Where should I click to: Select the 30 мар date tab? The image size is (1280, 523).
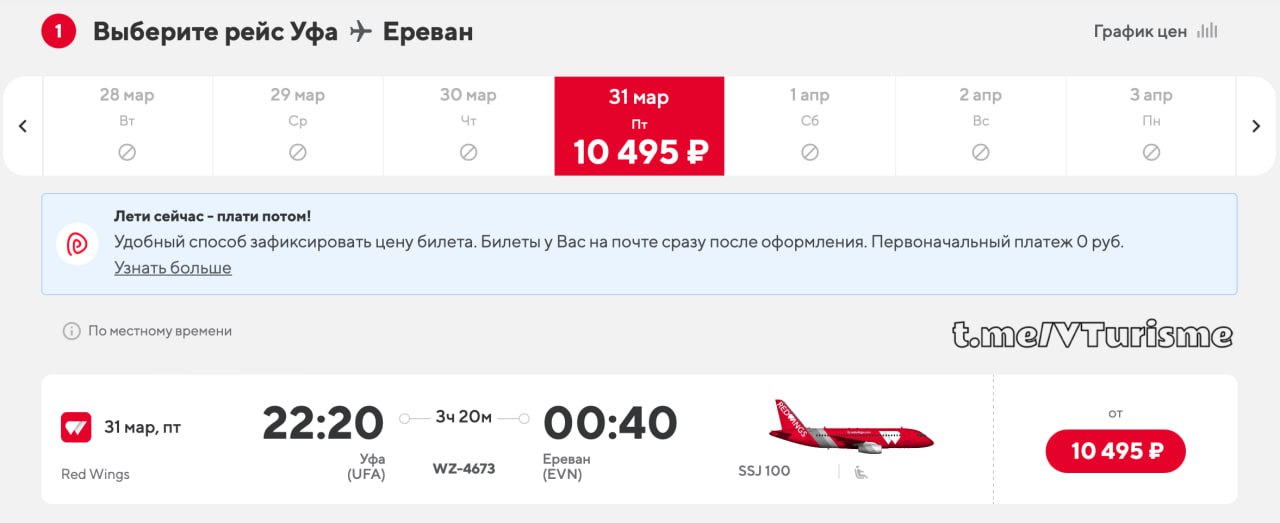pos(468,126)
